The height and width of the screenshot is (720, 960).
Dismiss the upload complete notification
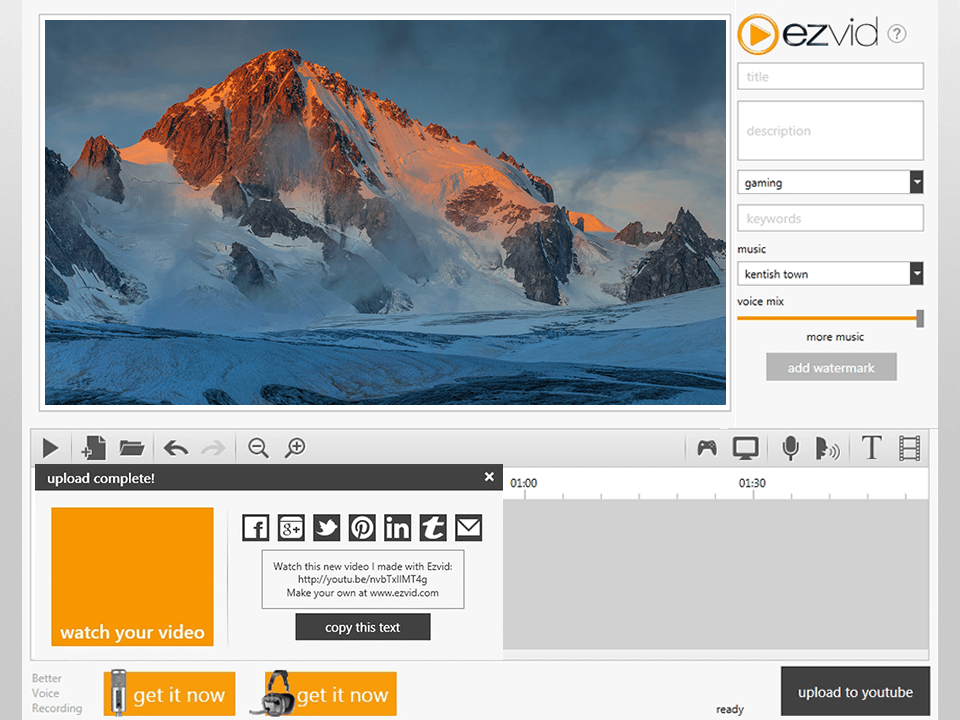point(489,477)
